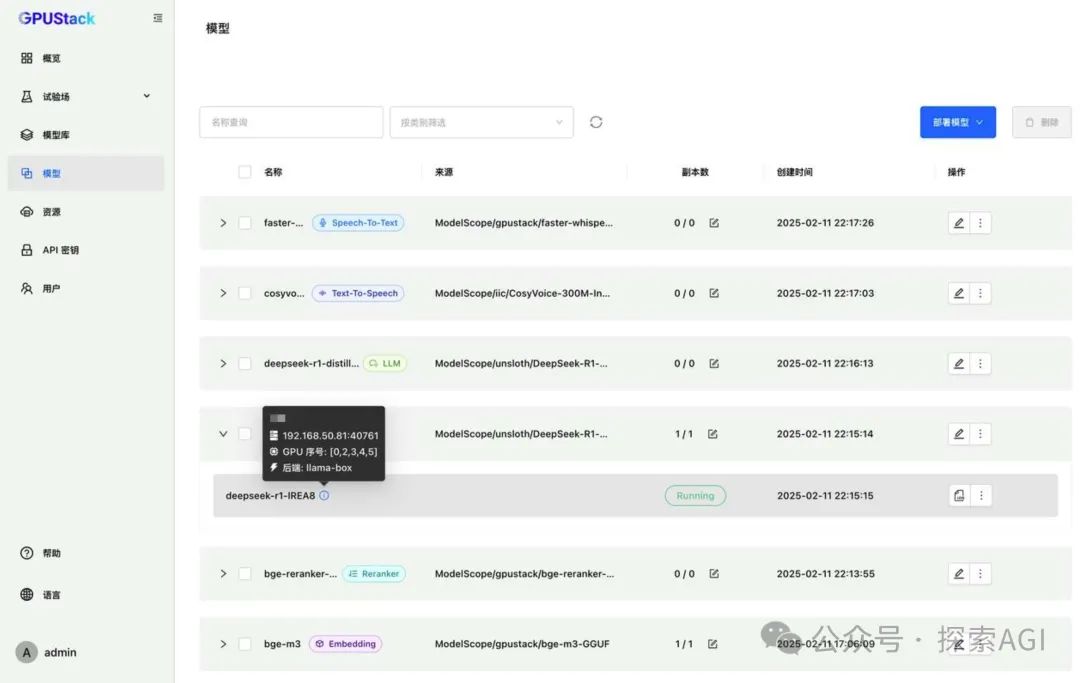Edit replica count for cosyvoice model
The width and height of the screenshot is (1080, 683).
713,292
